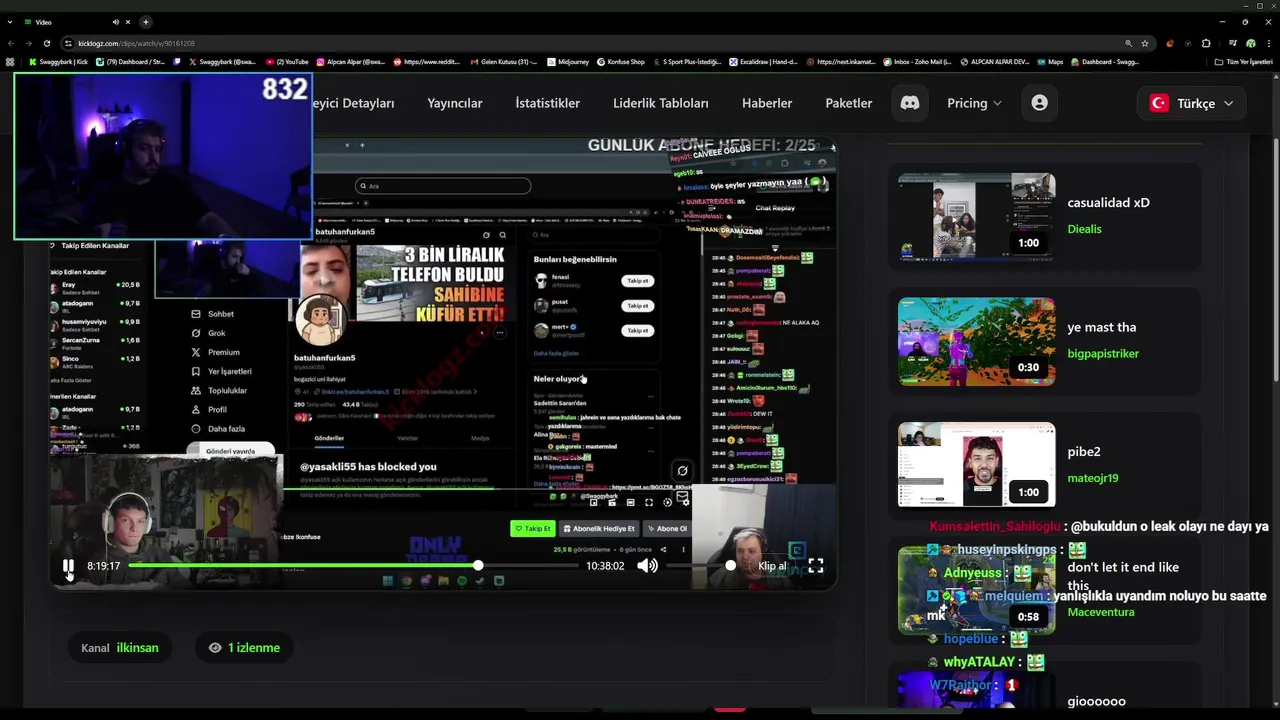Open the Discord icon link in navbar
The width and height of the screenshot is (1280, 720).
click(x=910, y=103)
